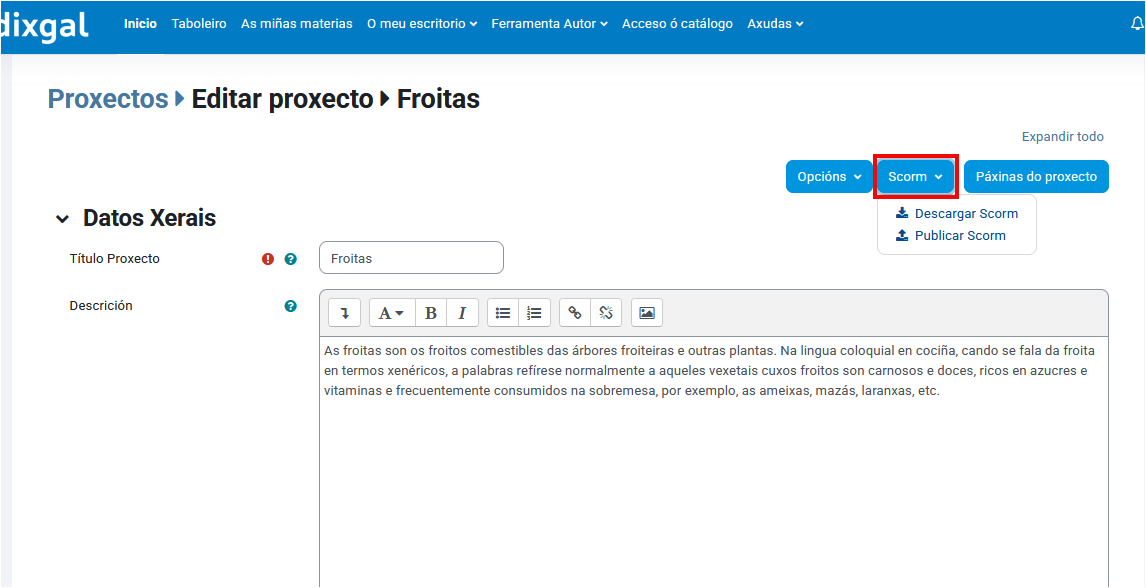Open help icon beside Descrición
This screenshot has height=588, width=1146.
click(x=290, y=306)
